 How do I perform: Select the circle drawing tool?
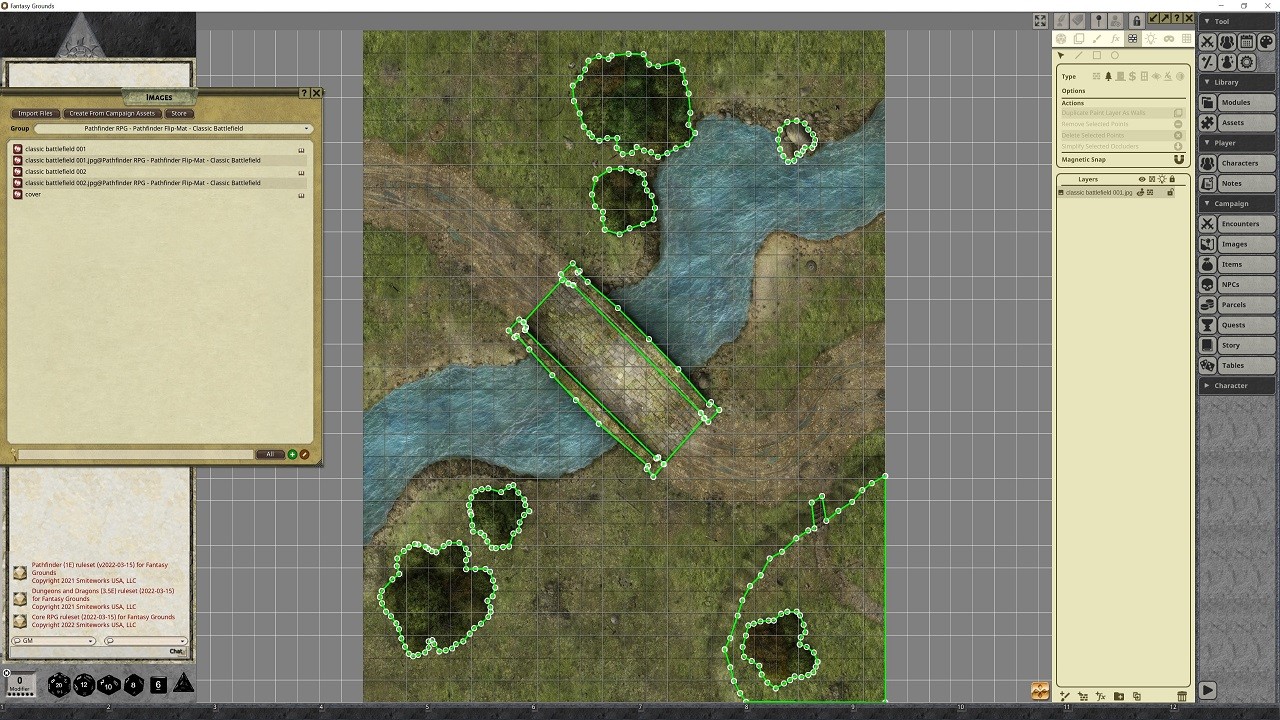(x=1114, y=55)
